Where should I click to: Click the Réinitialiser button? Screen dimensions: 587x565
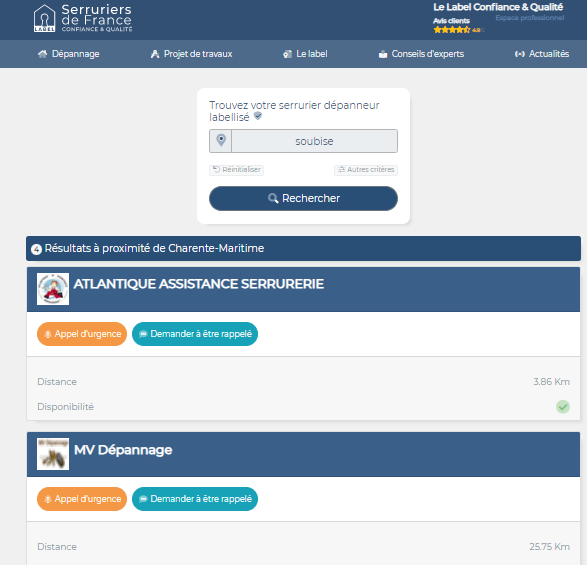tap(237, 170)
